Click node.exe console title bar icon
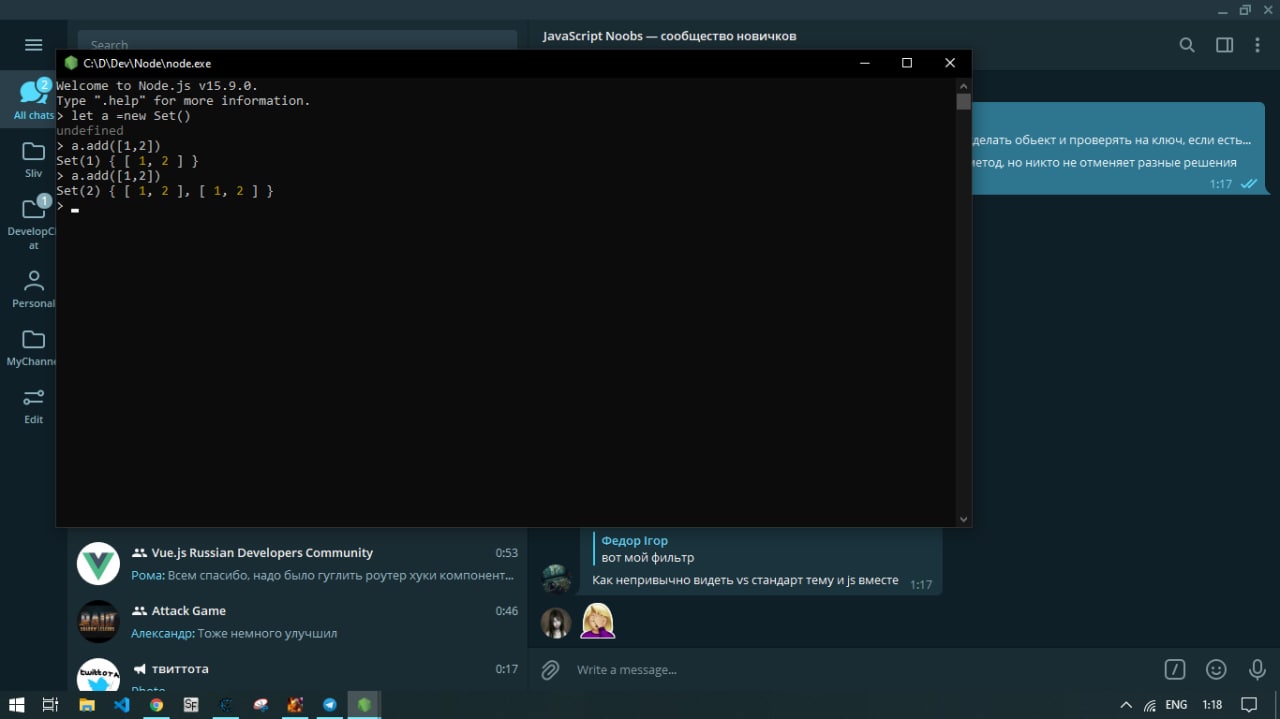Screen dimensions: 1280x719 point(71,63)
